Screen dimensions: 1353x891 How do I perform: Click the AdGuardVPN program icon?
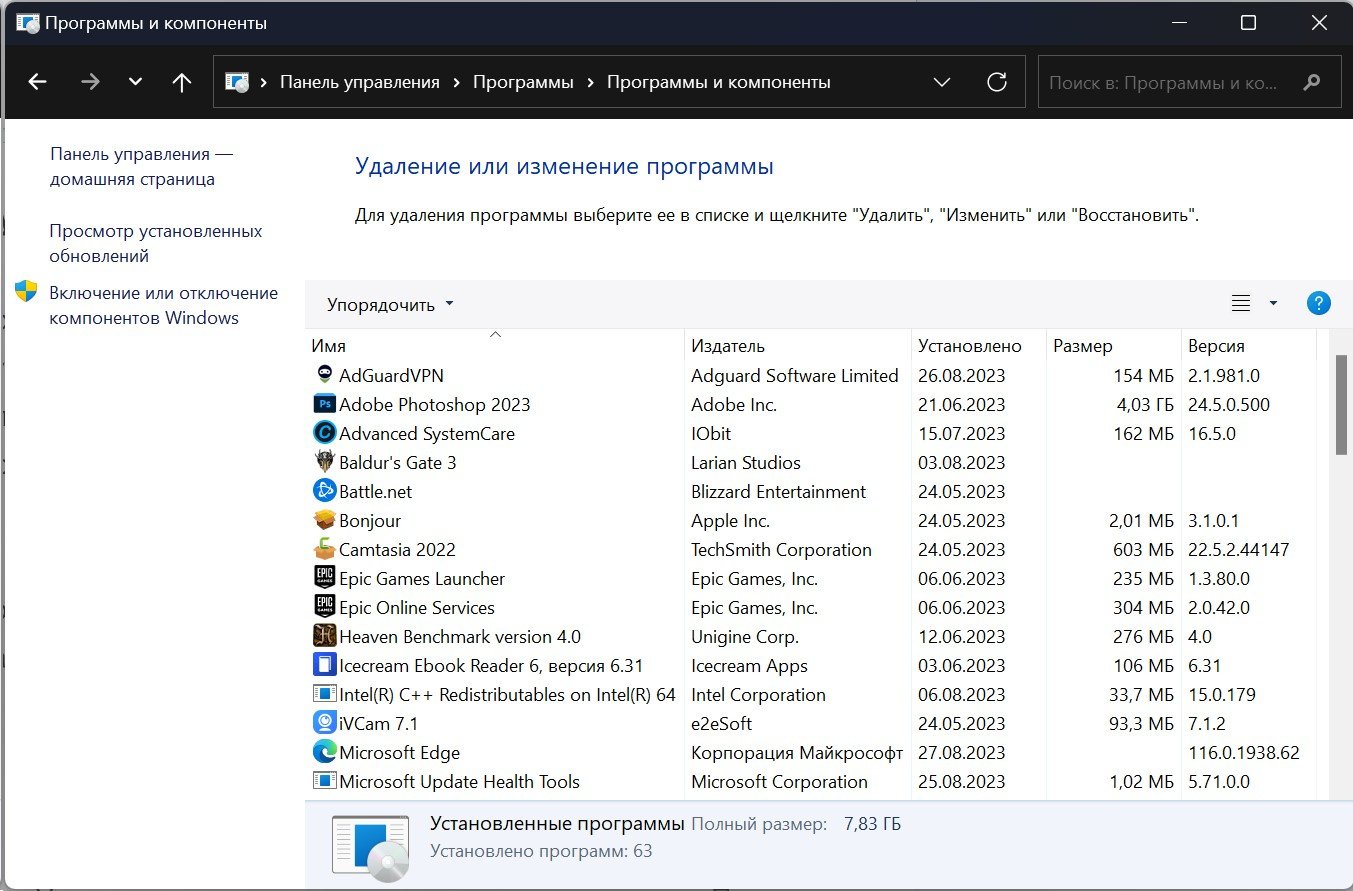pos(324,375)
